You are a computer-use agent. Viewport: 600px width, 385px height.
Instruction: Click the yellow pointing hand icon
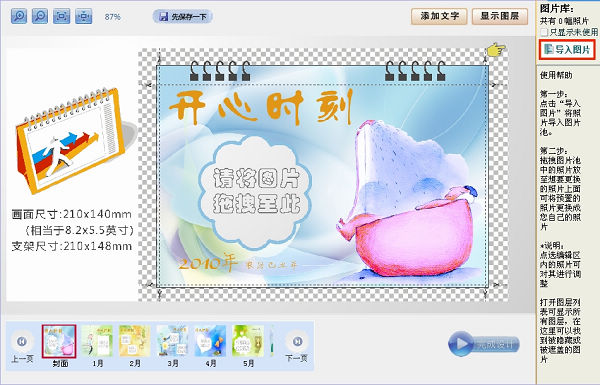[496, 49]
